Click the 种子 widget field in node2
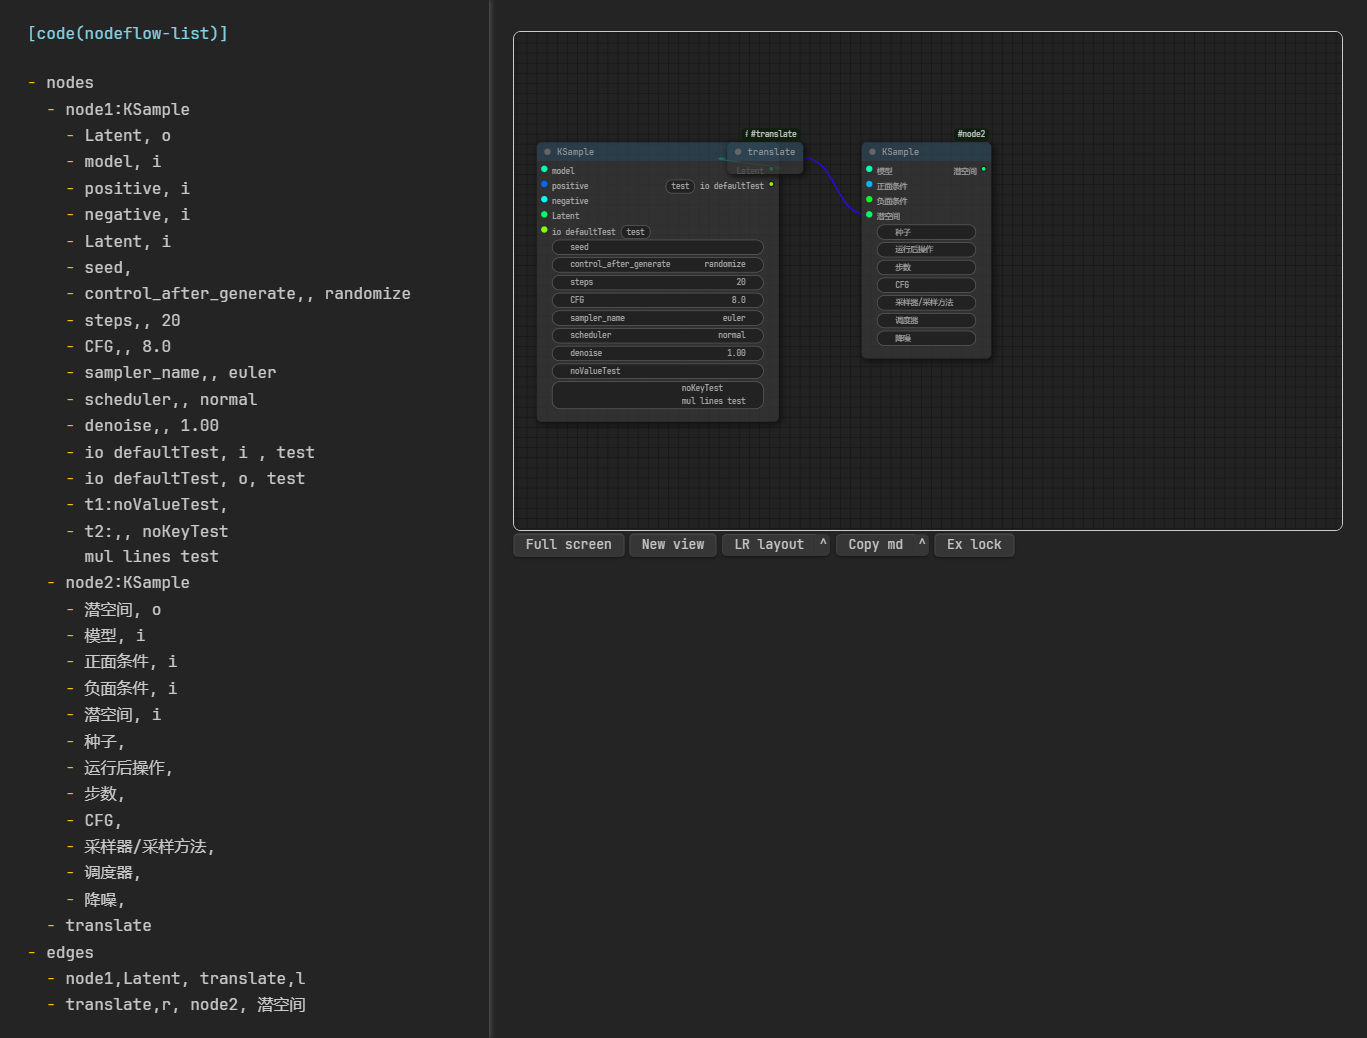 (926, 232)
